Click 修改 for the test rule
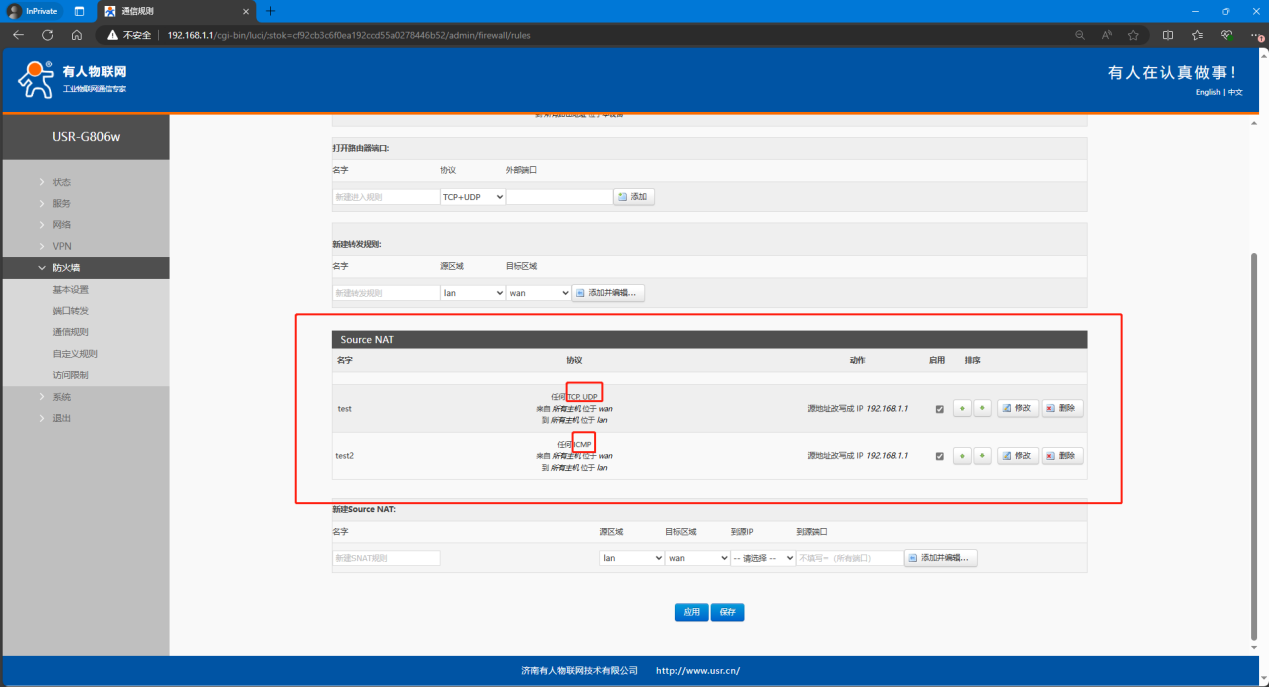1269x687 pixels. click(1017, 408)
